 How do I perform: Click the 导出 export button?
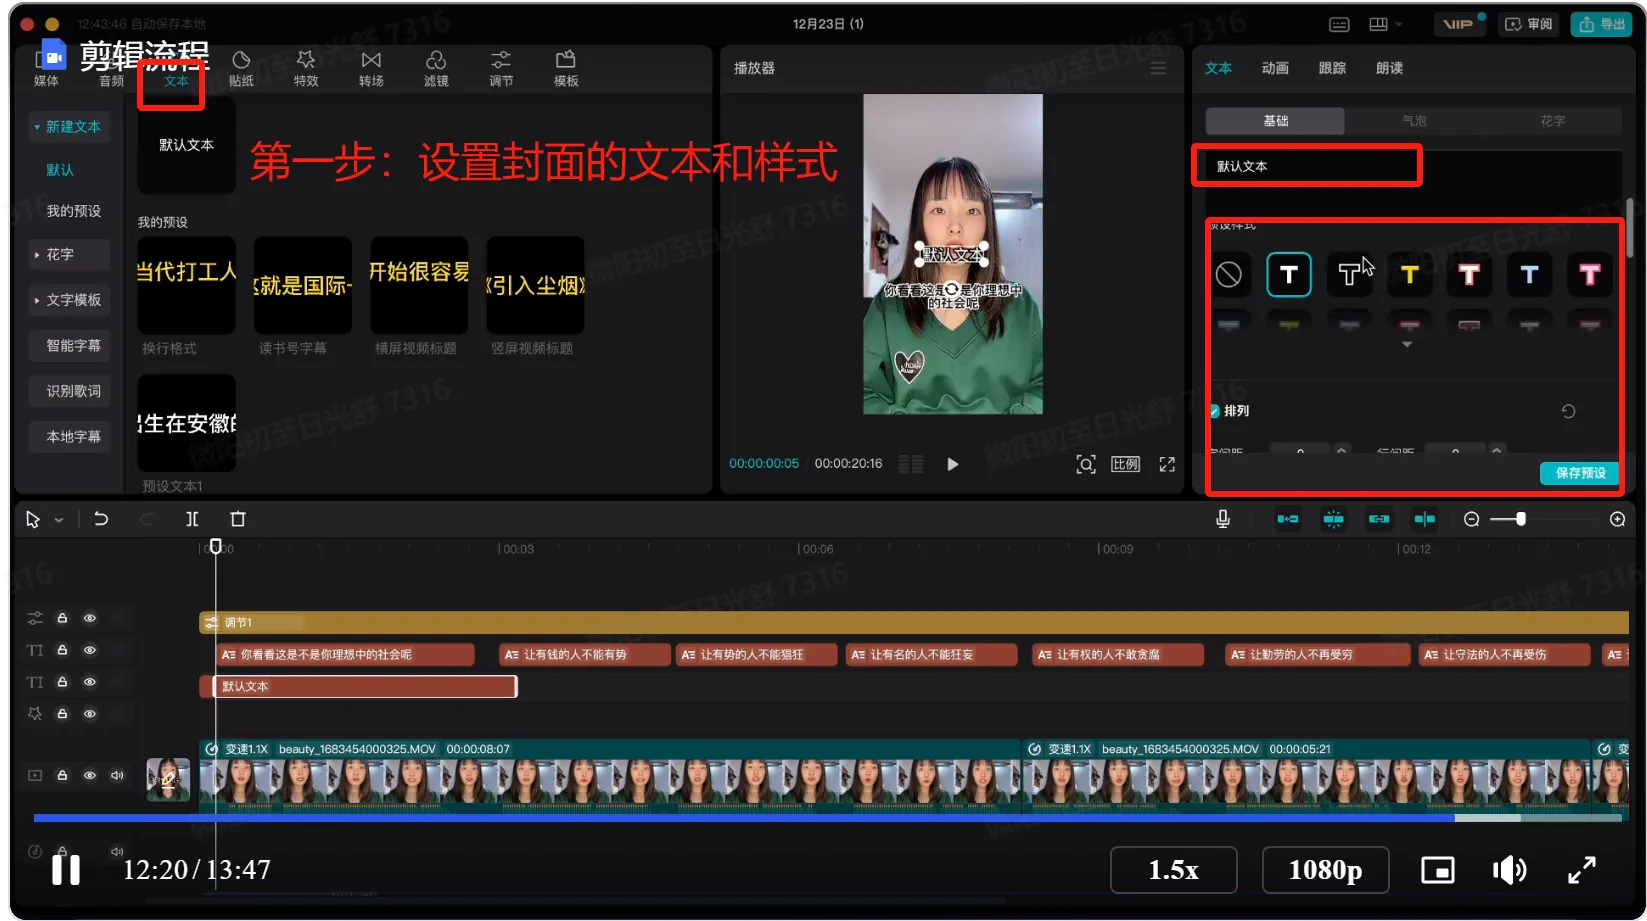coord(1602,24)
